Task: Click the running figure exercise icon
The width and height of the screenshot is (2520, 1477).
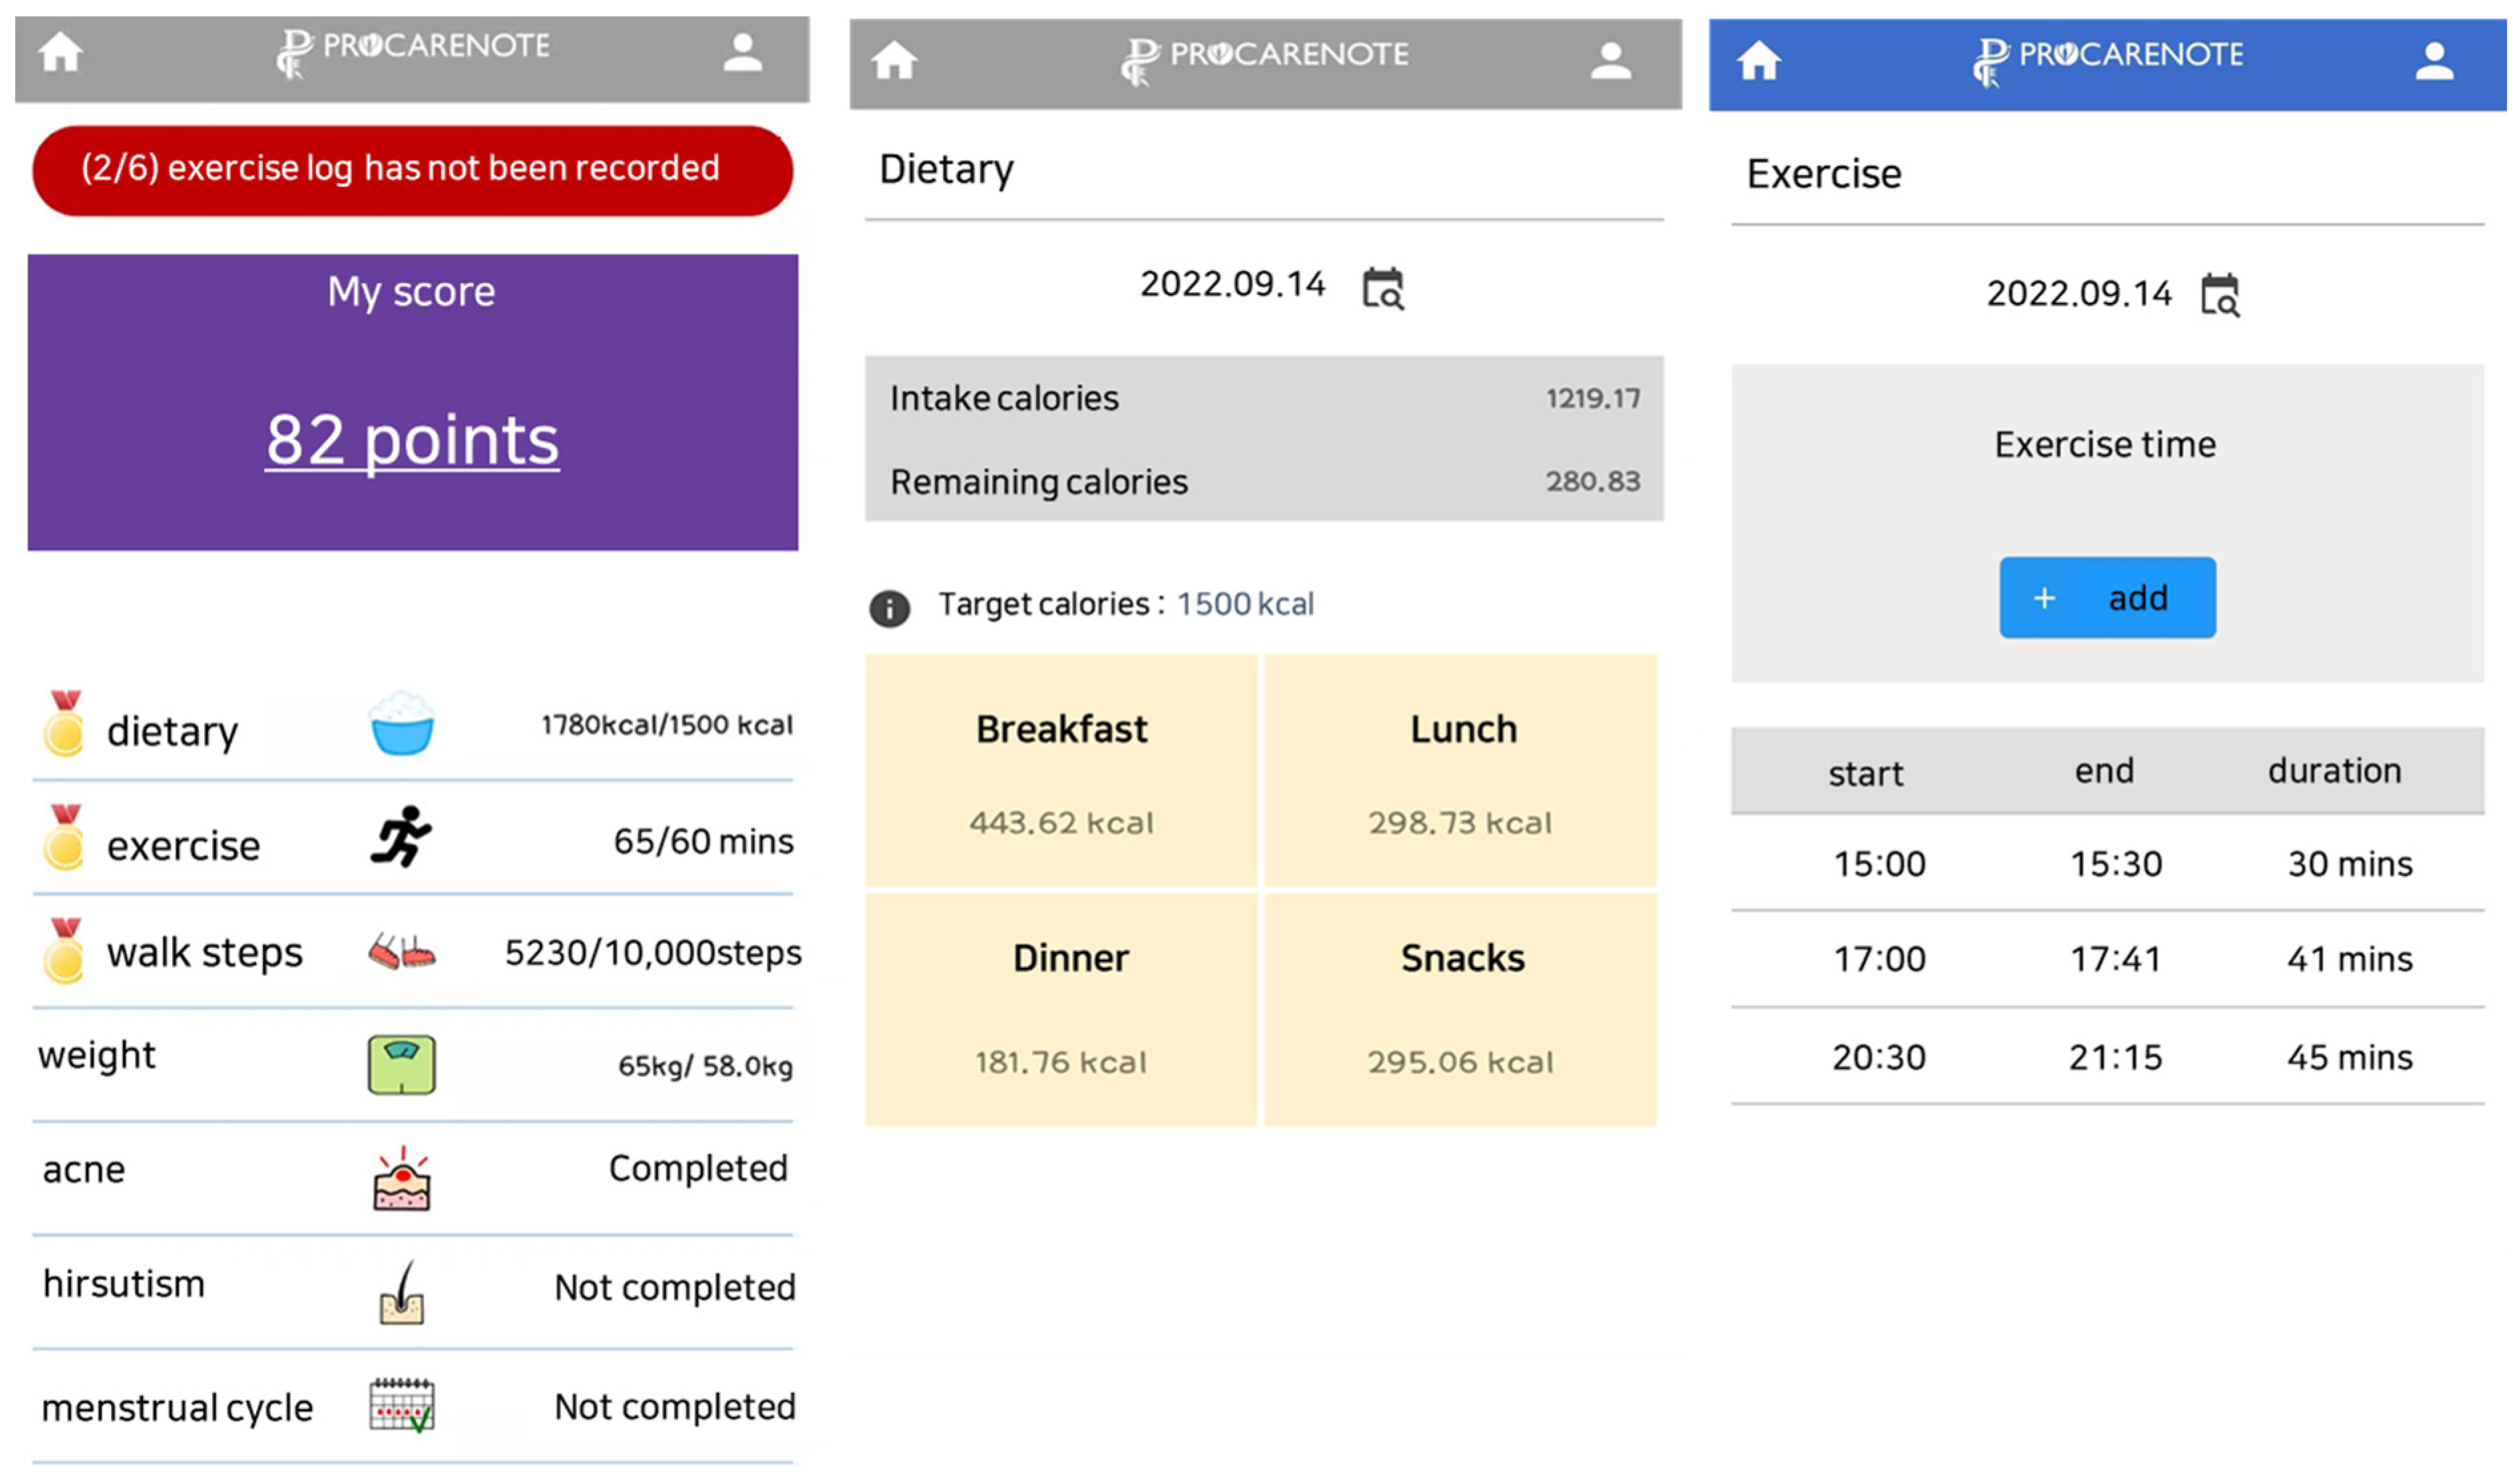Action: 401,837
